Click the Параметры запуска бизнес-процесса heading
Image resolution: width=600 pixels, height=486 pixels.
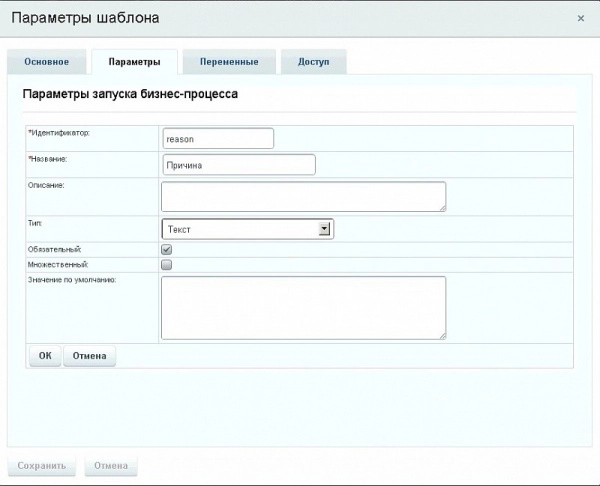click(x=129, y=96)
